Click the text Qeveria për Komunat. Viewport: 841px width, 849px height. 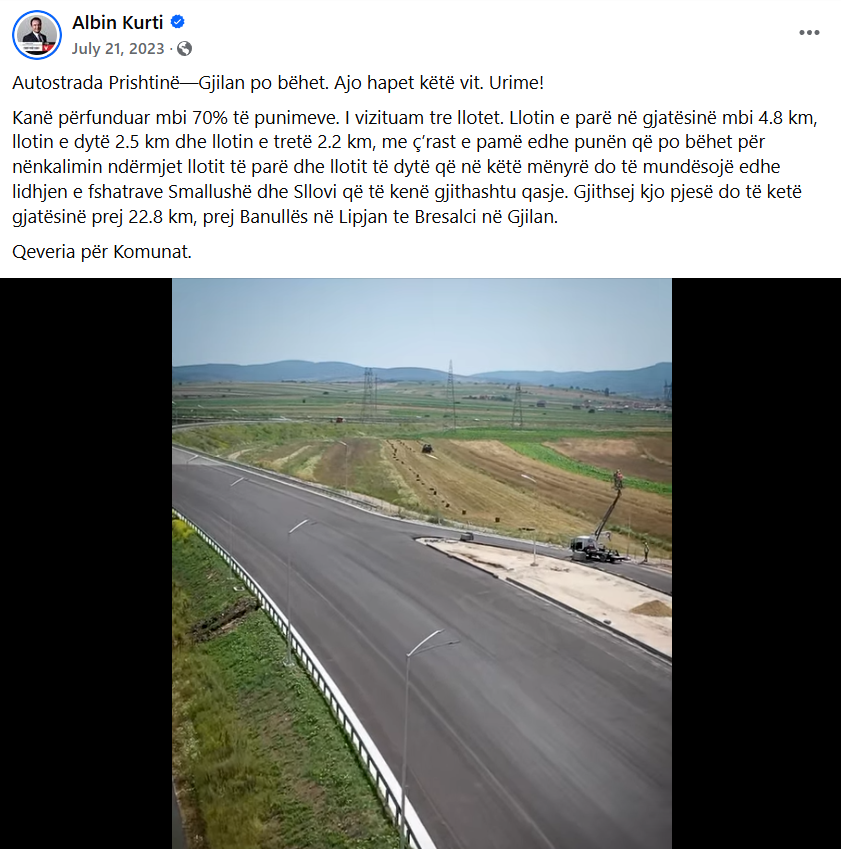click(x=102, y=252)
